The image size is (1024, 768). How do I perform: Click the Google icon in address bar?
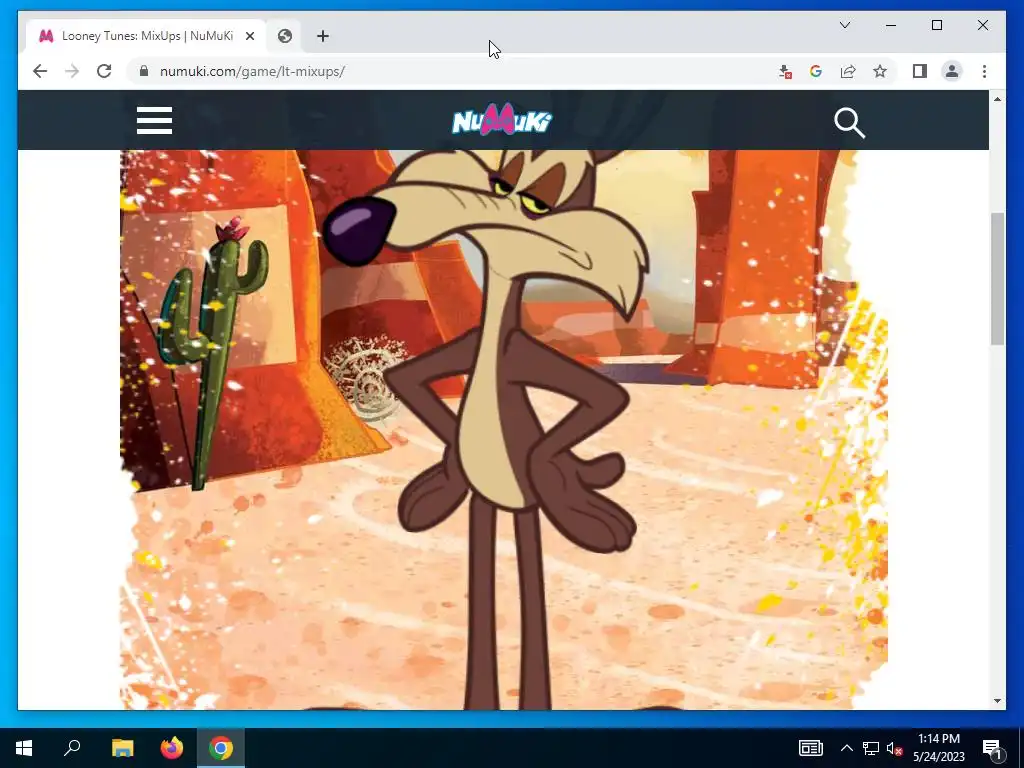point(816,71)
